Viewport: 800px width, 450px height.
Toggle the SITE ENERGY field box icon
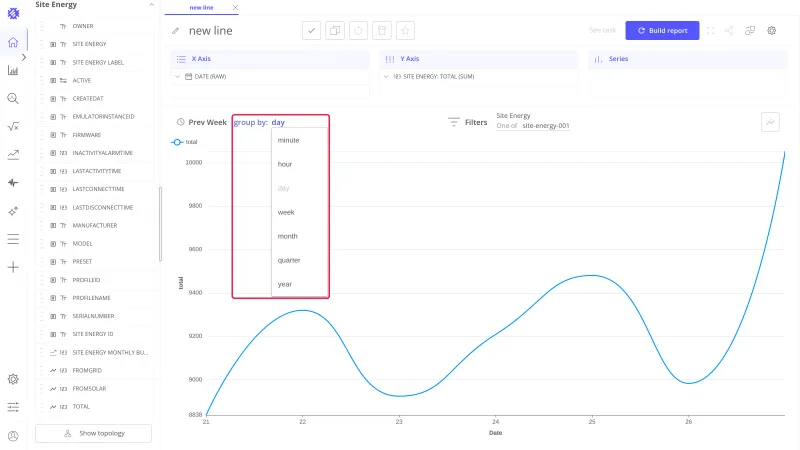click(x=53, y=44)
